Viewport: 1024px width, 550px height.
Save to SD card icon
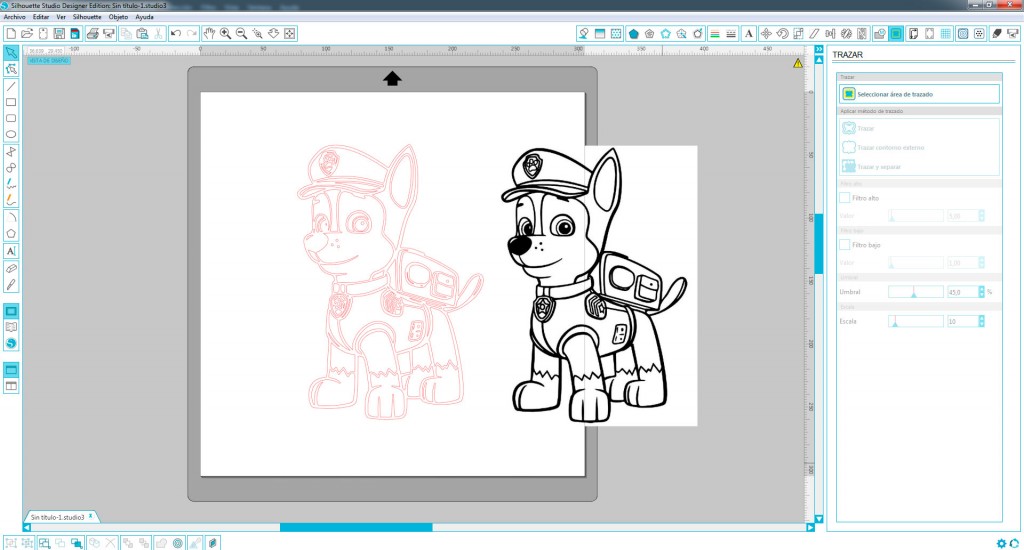[x=75, y=33]
